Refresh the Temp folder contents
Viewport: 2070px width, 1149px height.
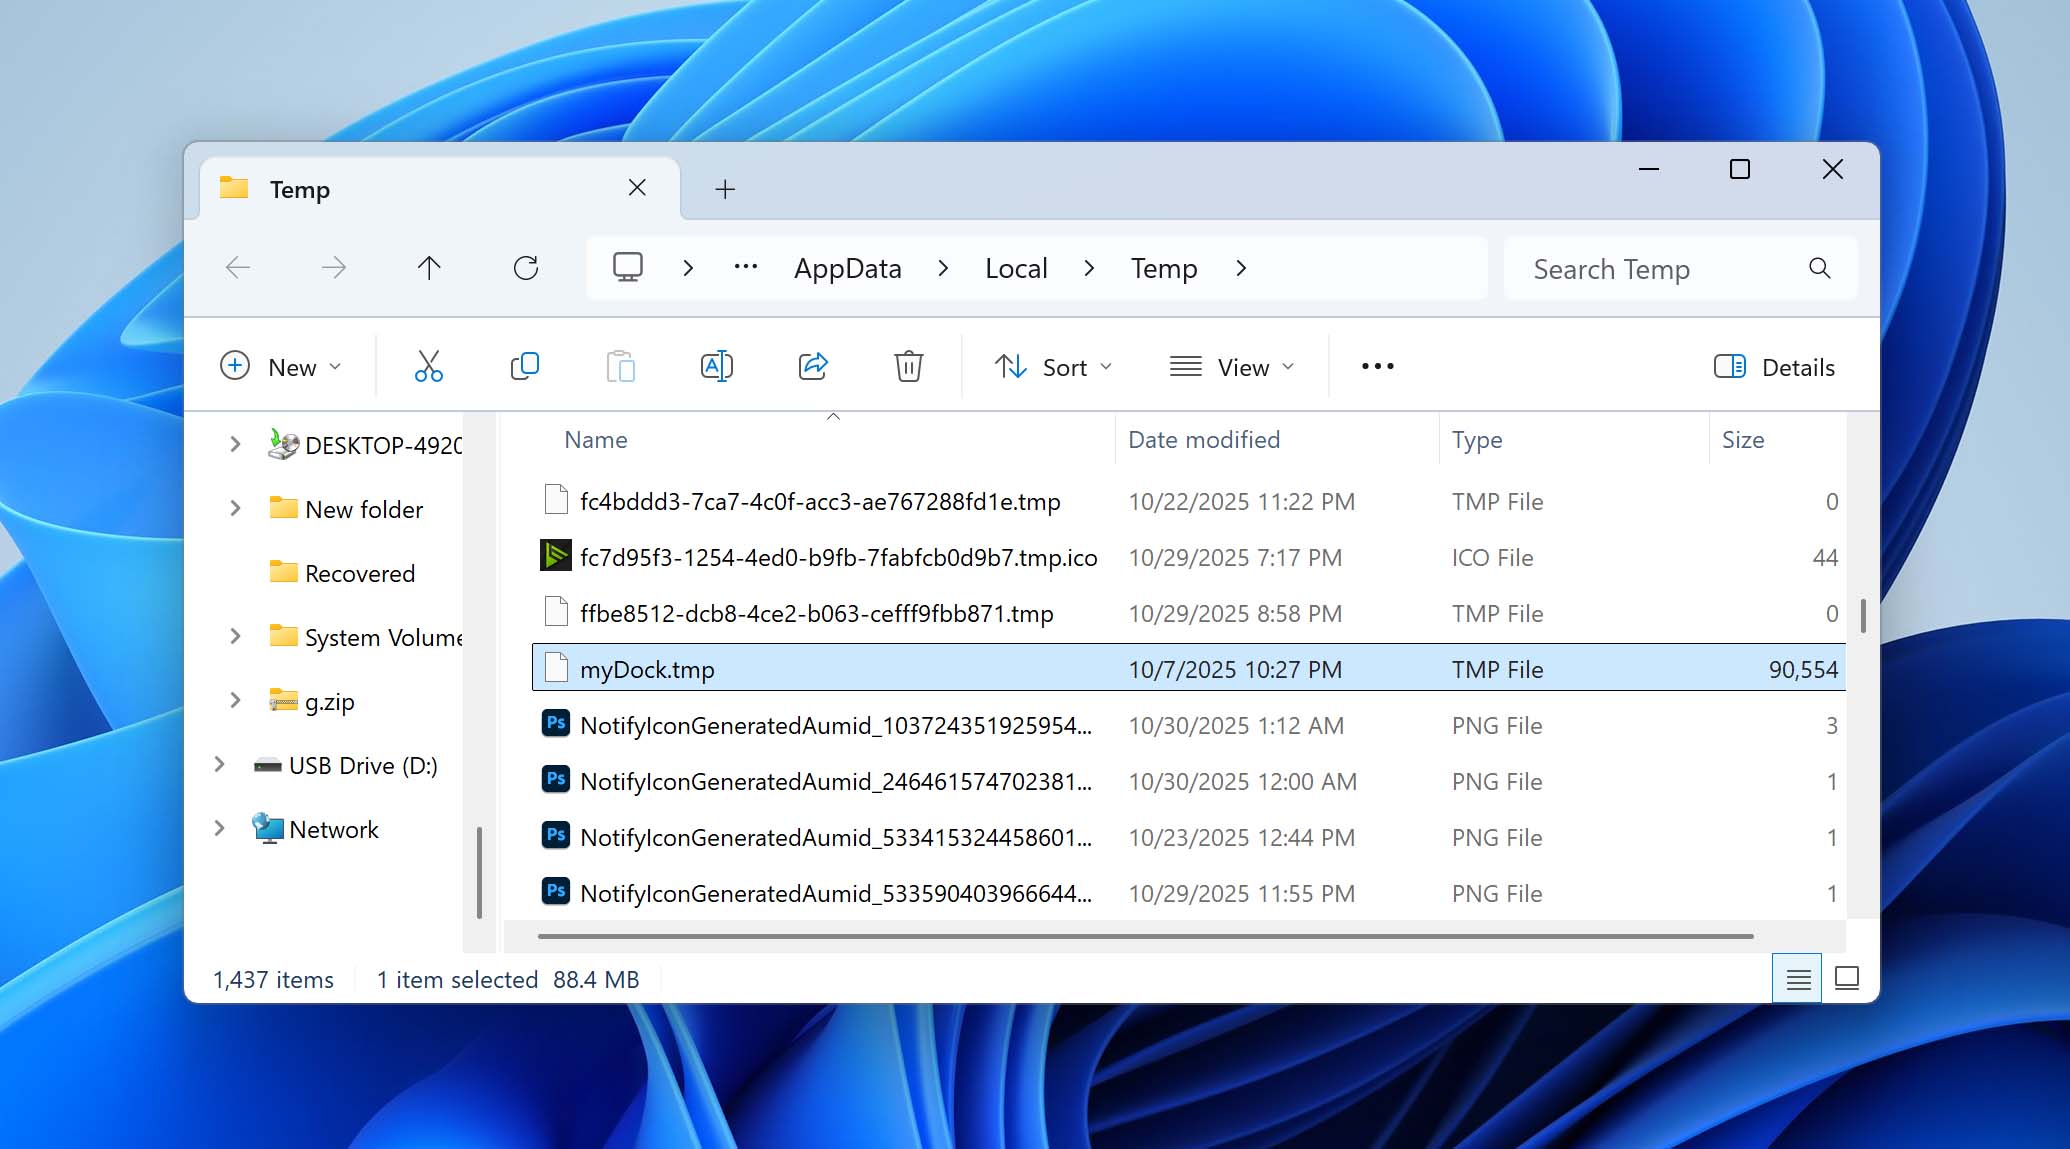[x=526, y=268]
